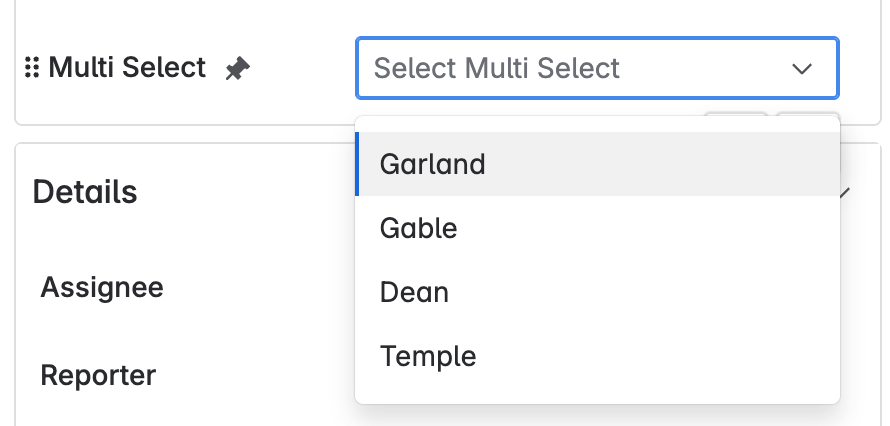
Task: Click the Reporter field label
Action: click(x=98, y=376)
